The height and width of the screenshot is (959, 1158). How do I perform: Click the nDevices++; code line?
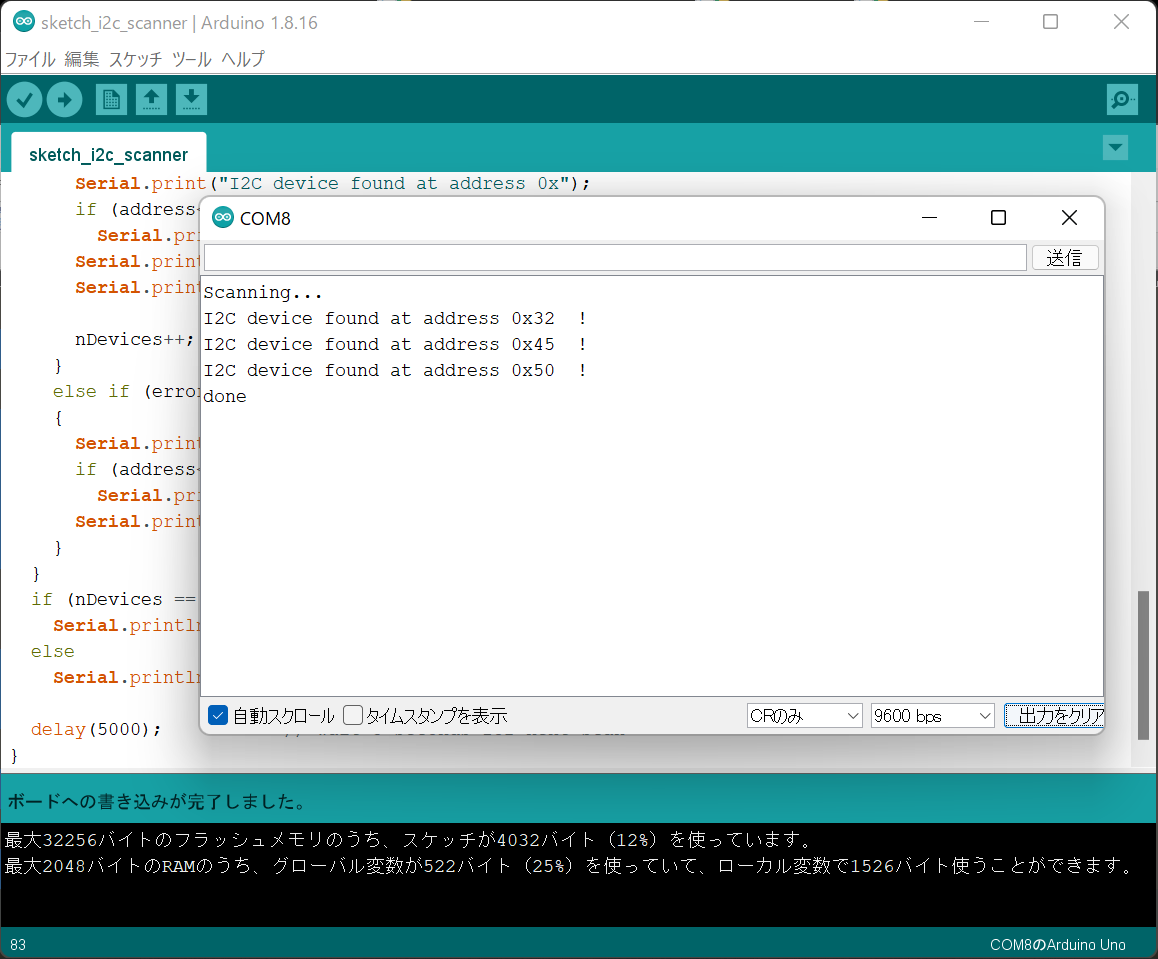pyautogui.click(x=134, y=340)
